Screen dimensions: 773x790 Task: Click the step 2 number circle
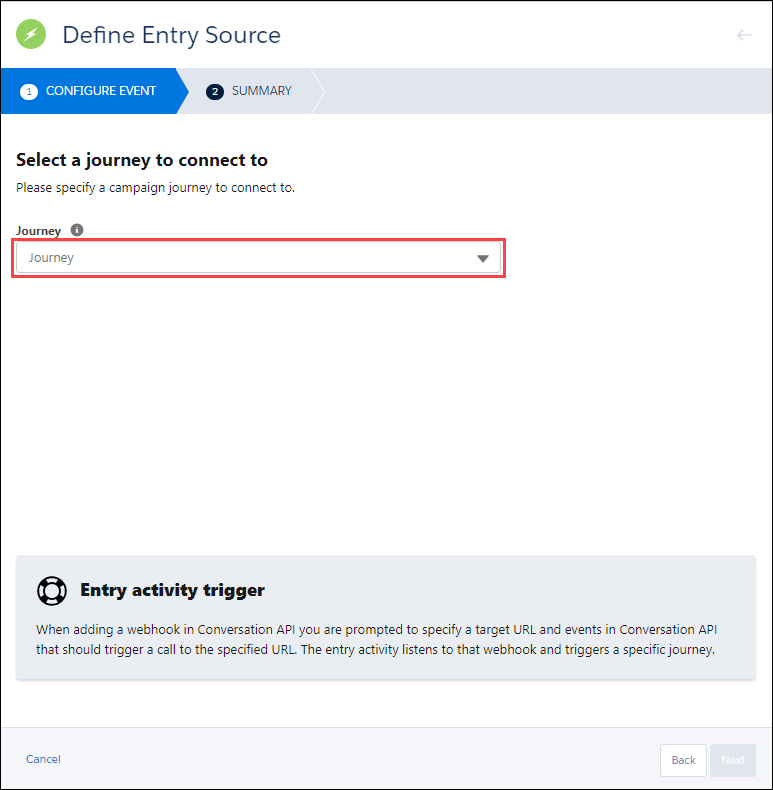click(x=214, y=91)
